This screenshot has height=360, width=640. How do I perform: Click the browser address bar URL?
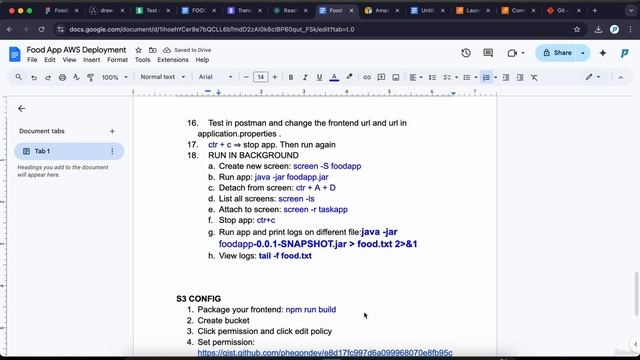coord(211,29)
